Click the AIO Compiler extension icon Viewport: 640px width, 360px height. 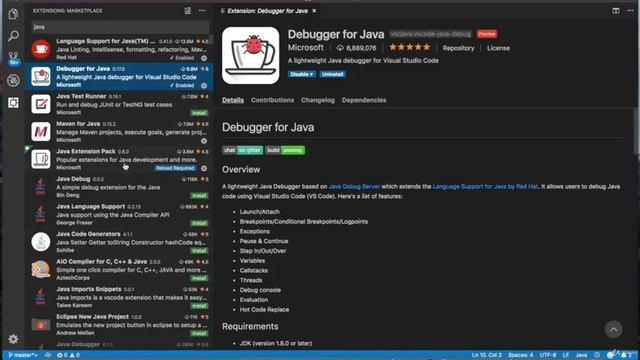click(41, 269)
